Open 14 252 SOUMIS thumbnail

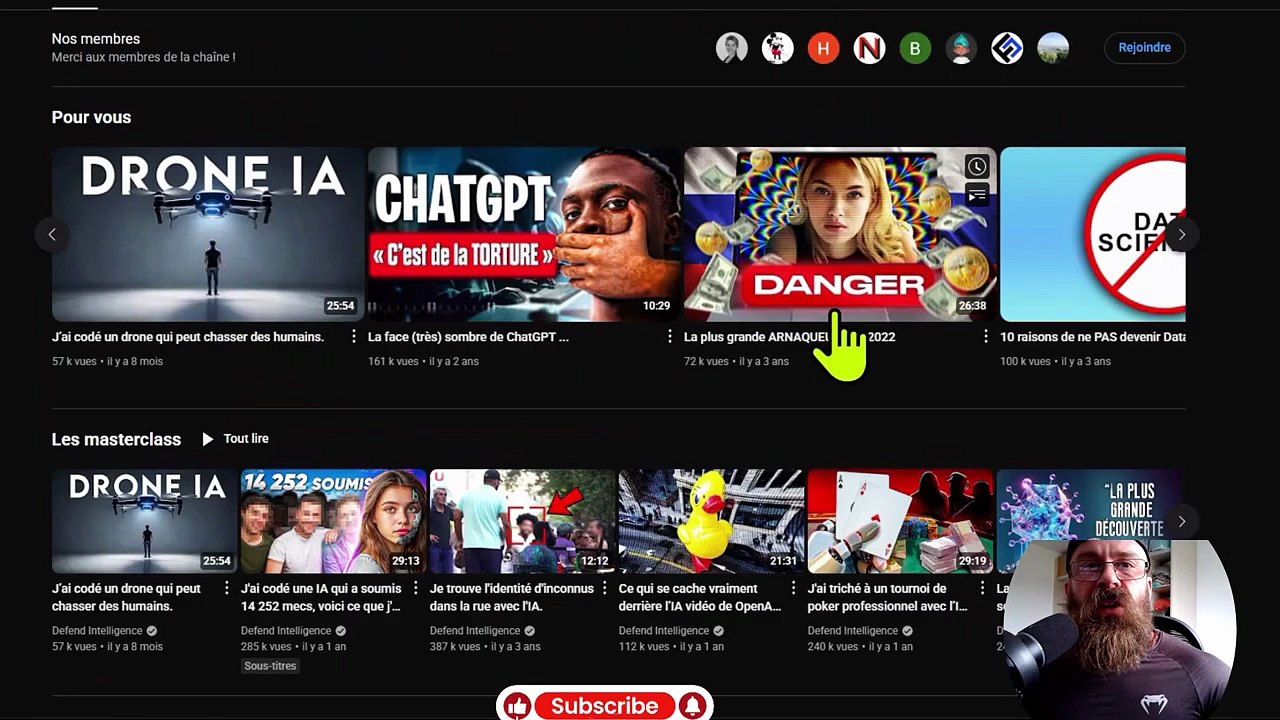[333, 522]
